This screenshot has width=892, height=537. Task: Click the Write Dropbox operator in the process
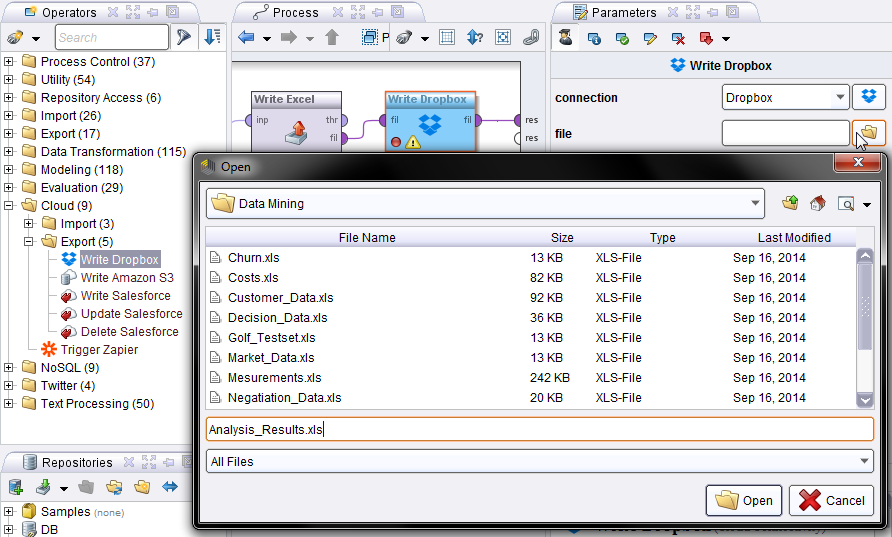point(430,120)
